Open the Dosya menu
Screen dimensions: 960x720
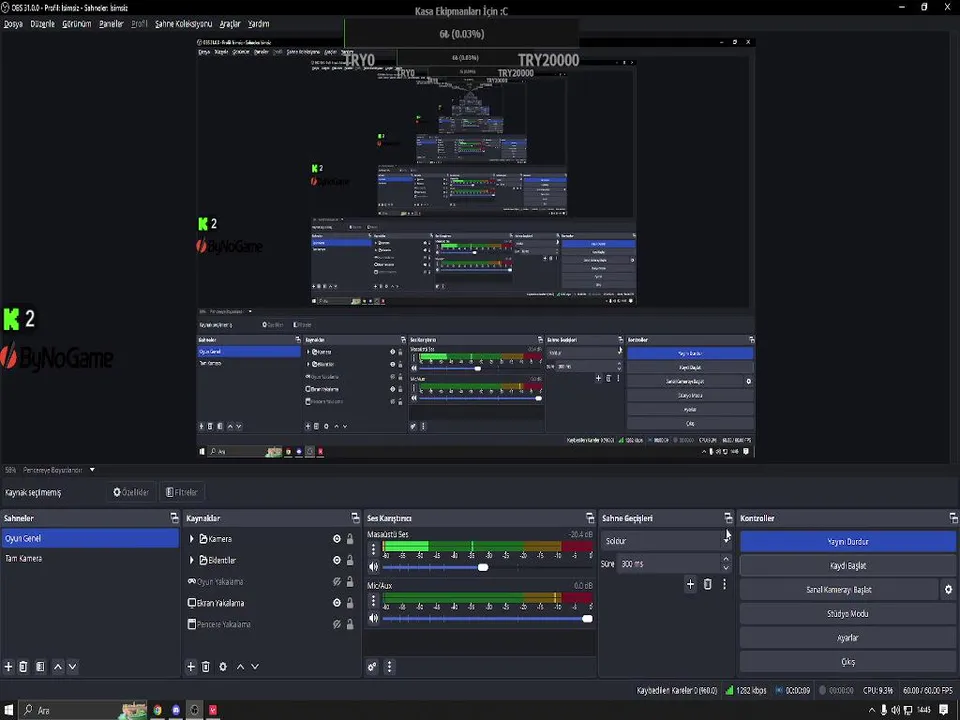pos(13,24)
